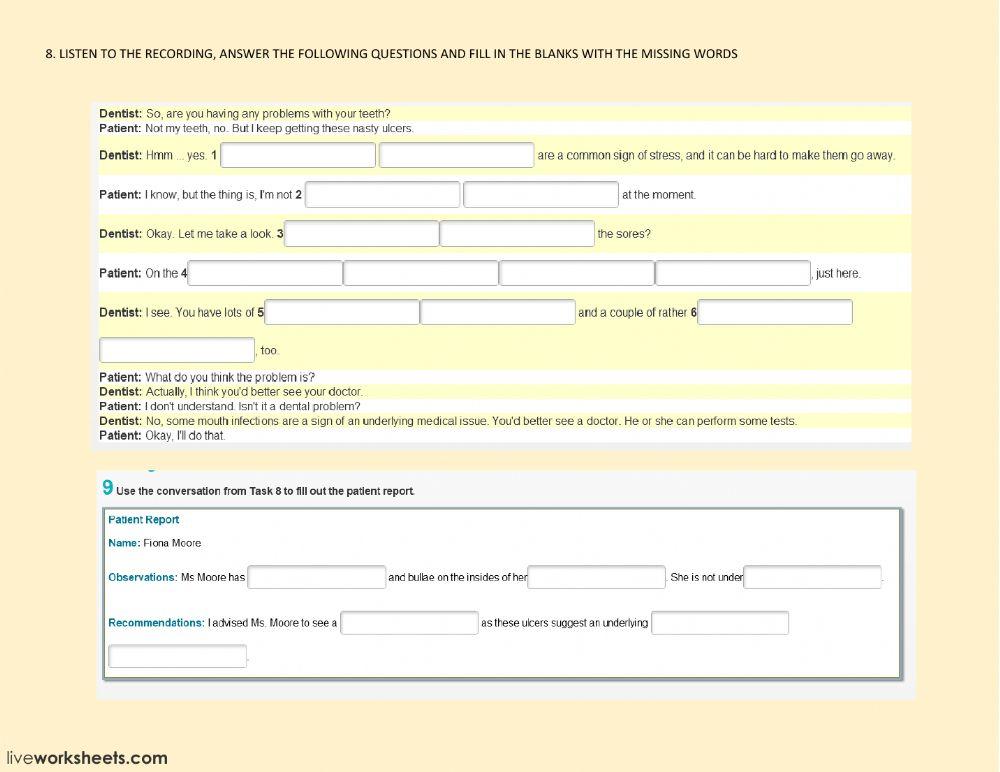Click the blank just before ", just here."
Image resolution: width=1000 pixels, height=772 pixels.
point(733,273)
